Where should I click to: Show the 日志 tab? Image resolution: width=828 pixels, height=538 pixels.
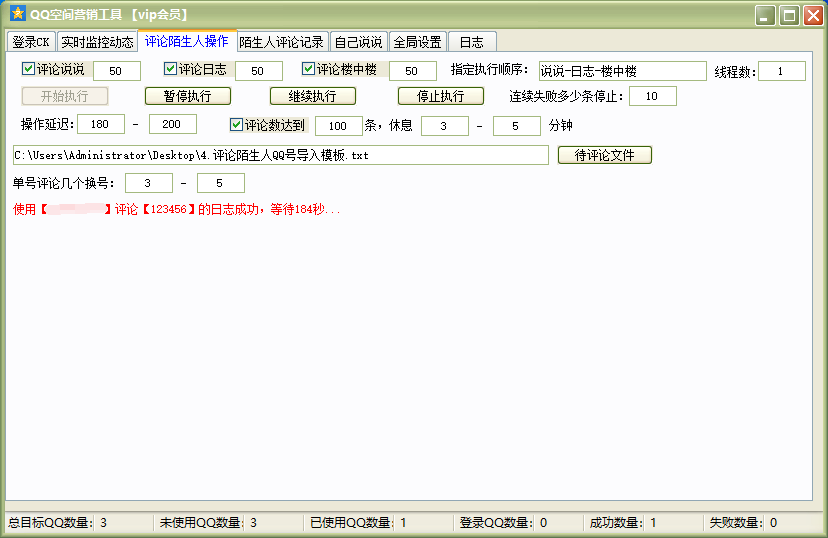coord(472,42)
